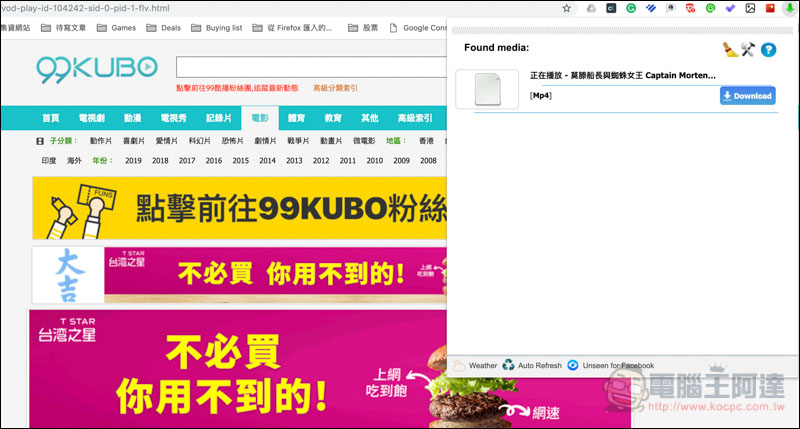Open the Buying list bookmark folder
The height and width of the screenshot is (429, 800).
[x=217, y=28]
